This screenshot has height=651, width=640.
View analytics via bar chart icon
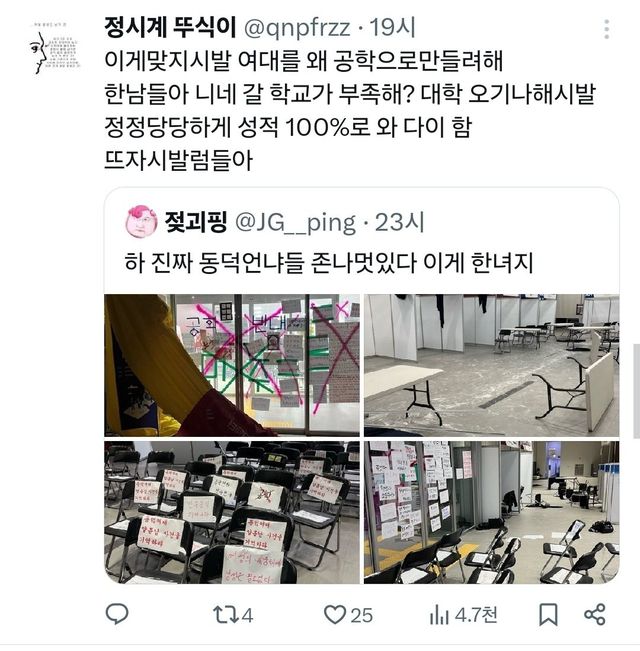point(440,615)
